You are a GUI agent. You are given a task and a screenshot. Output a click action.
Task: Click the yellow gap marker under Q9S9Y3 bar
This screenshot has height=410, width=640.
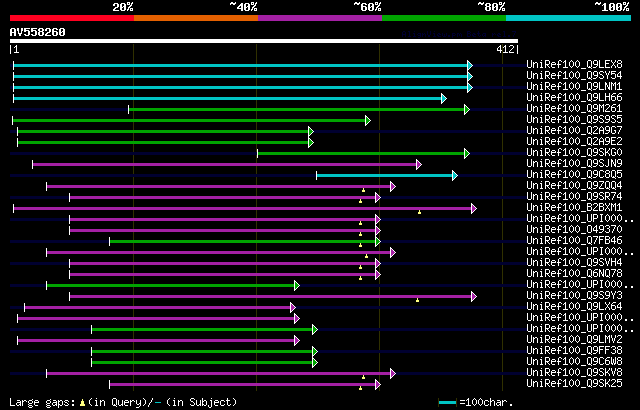pyautogui.click(x=417, y=300)
